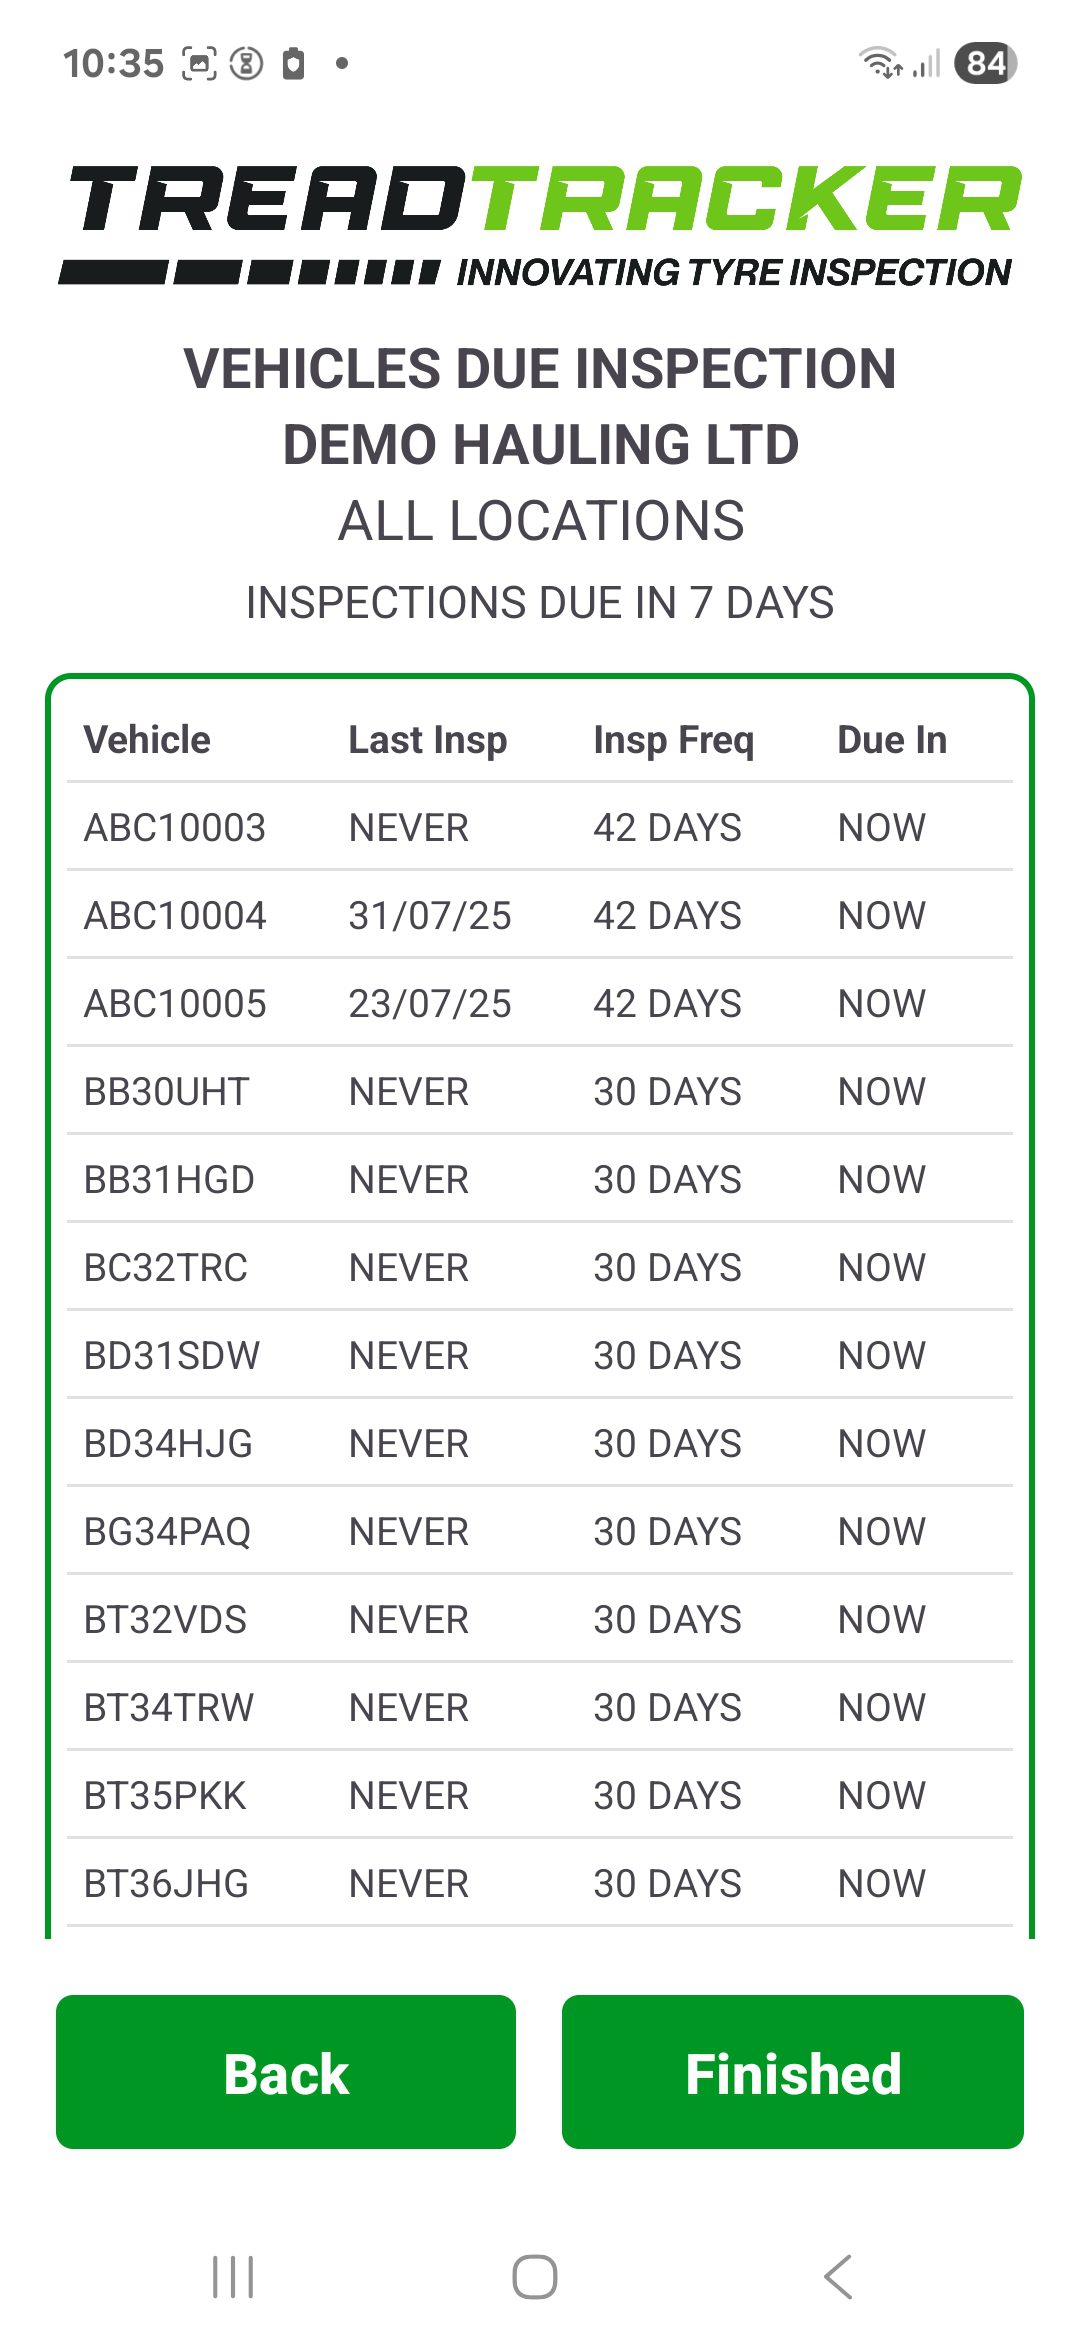This screenshot has height=2340, width=1080.
Task: Tap the Android back navigation arrow
Action: [838, 2277]
